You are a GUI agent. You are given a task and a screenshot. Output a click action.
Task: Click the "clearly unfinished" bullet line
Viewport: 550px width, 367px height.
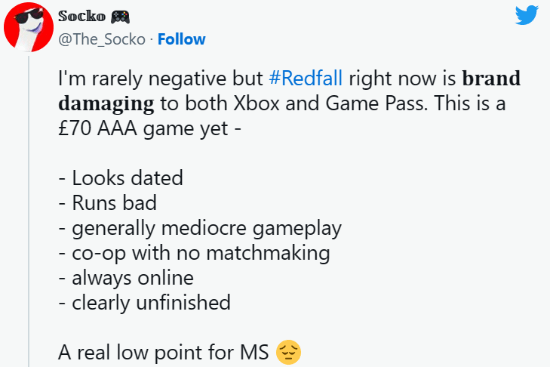click(145, 303)
